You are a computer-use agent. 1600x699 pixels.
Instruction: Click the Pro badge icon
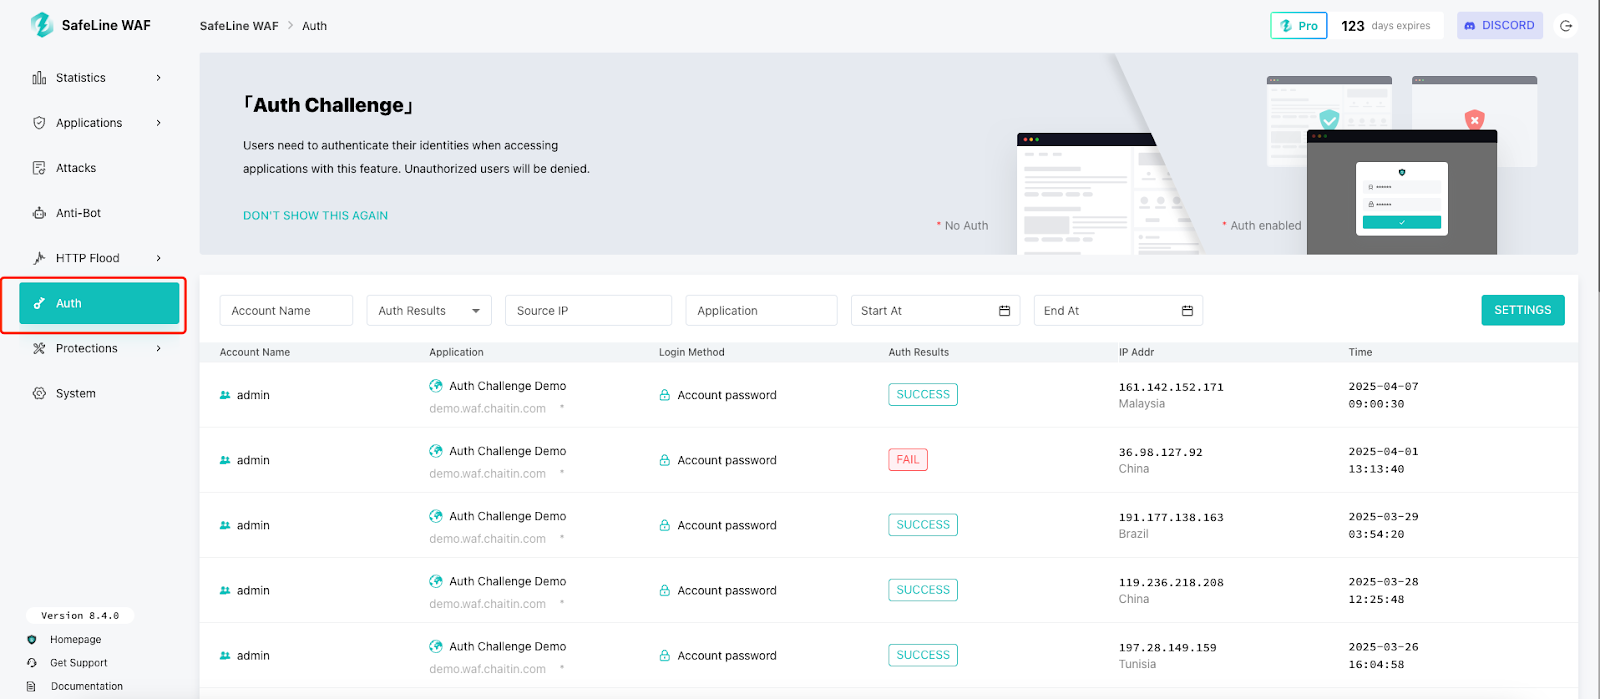(1286, 26)
